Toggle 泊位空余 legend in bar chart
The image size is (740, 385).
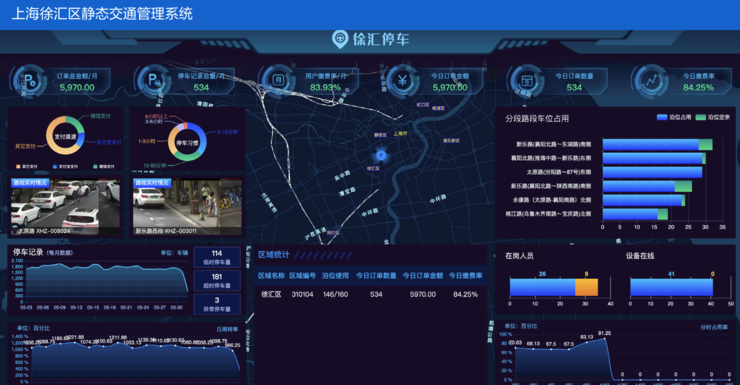(x=713, y=117)
